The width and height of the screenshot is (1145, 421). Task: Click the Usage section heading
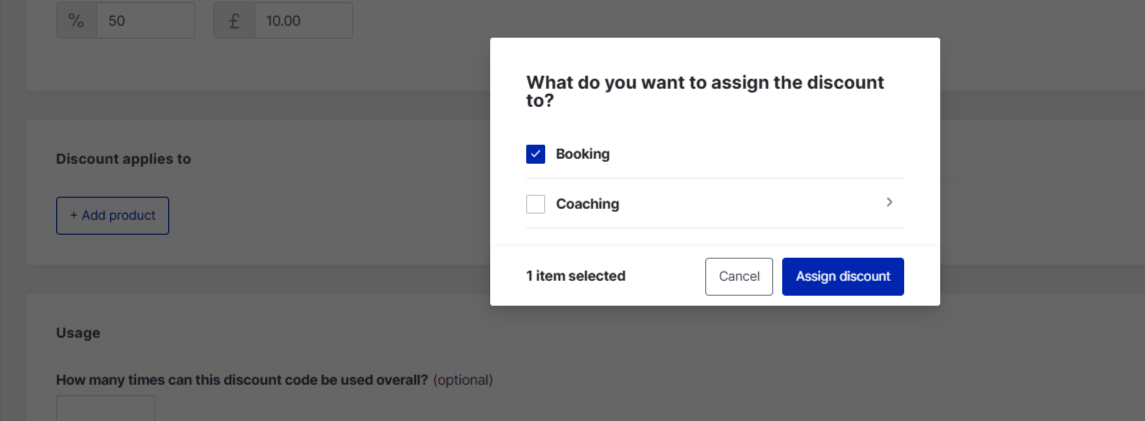tap(78, 333)
